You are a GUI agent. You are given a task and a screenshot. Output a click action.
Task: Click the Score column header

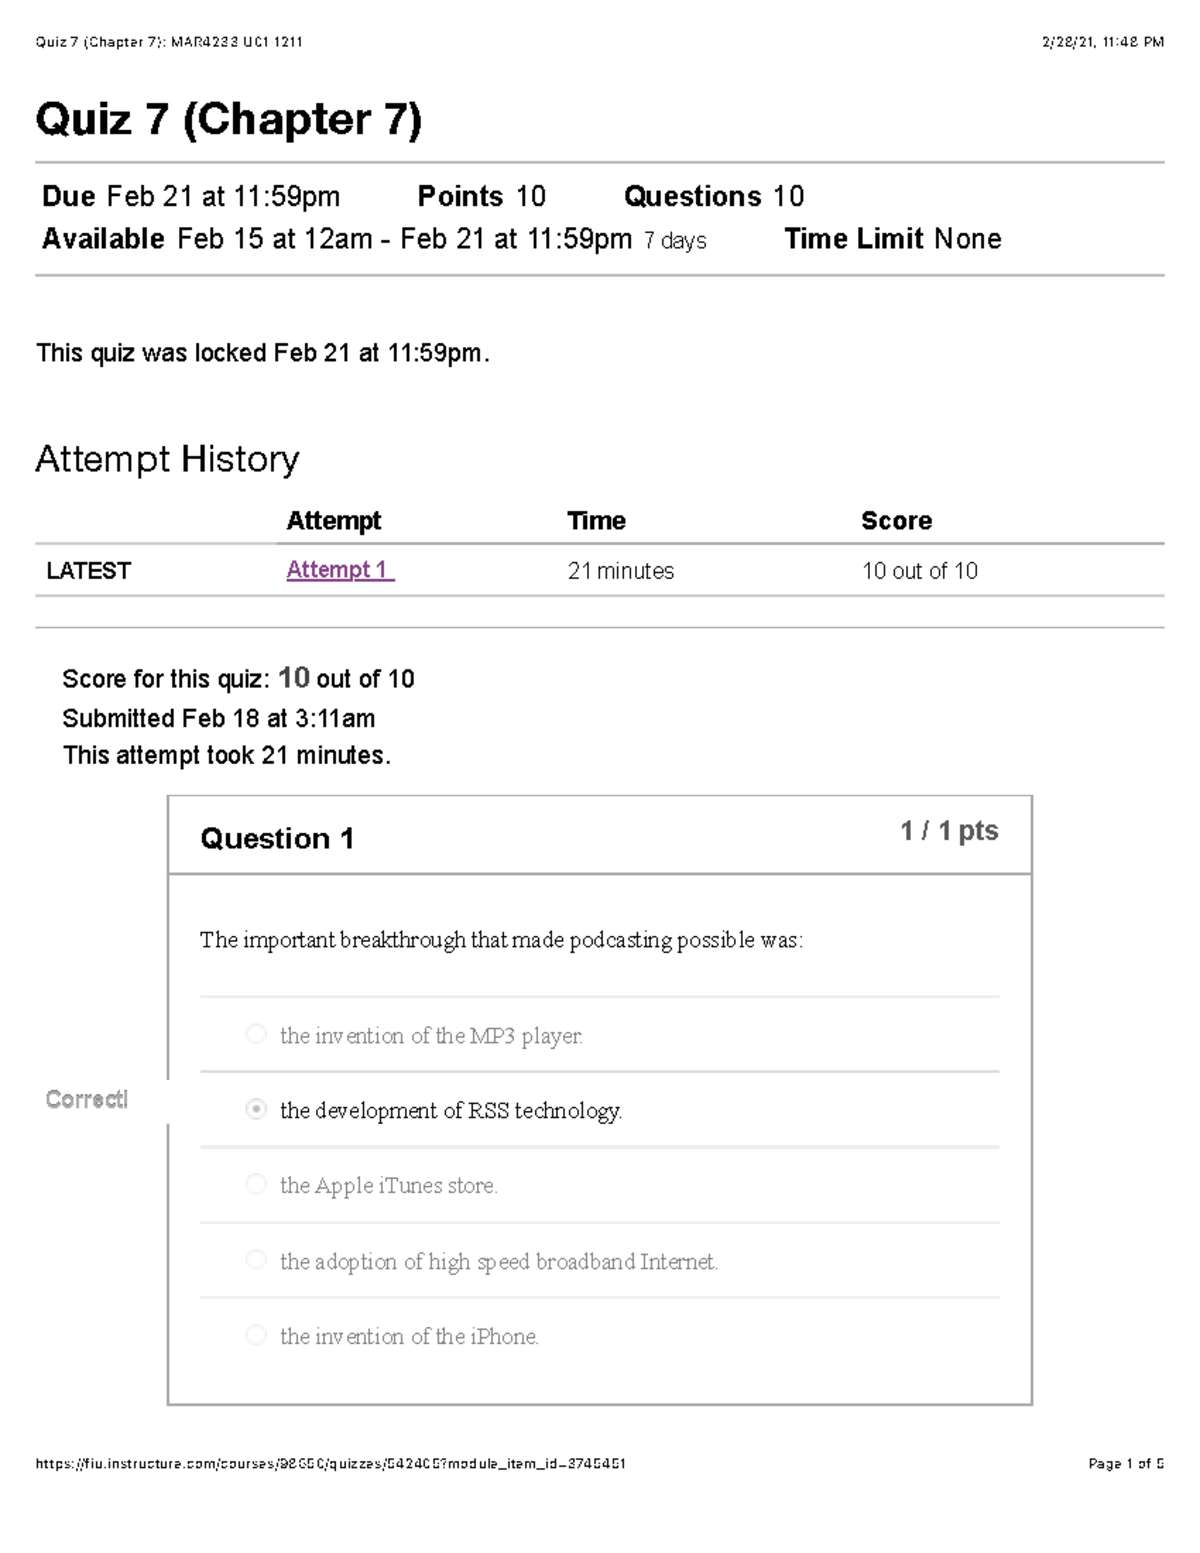point(896,521)
